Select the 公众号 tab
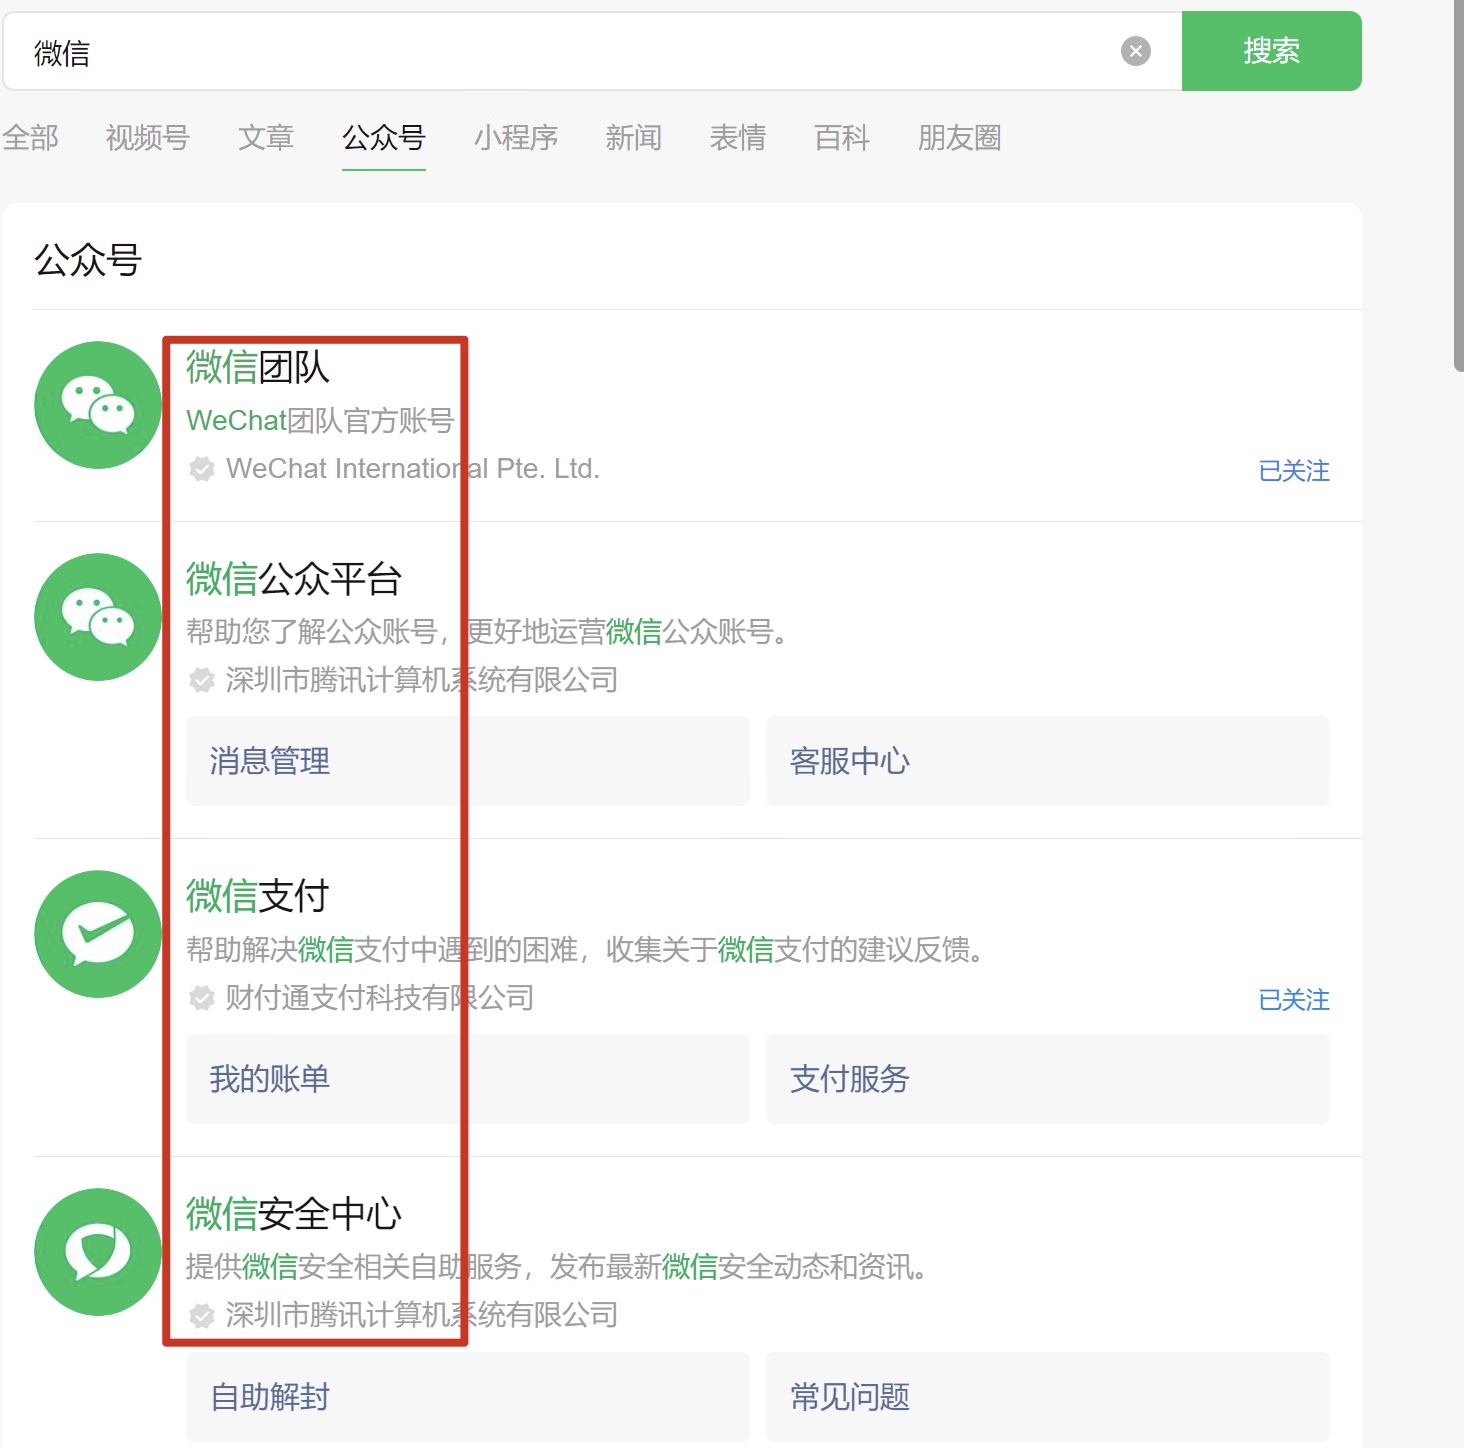The width and height of the screenshot is (1464, 1448). pyautogui.click(x=384, y=138)
